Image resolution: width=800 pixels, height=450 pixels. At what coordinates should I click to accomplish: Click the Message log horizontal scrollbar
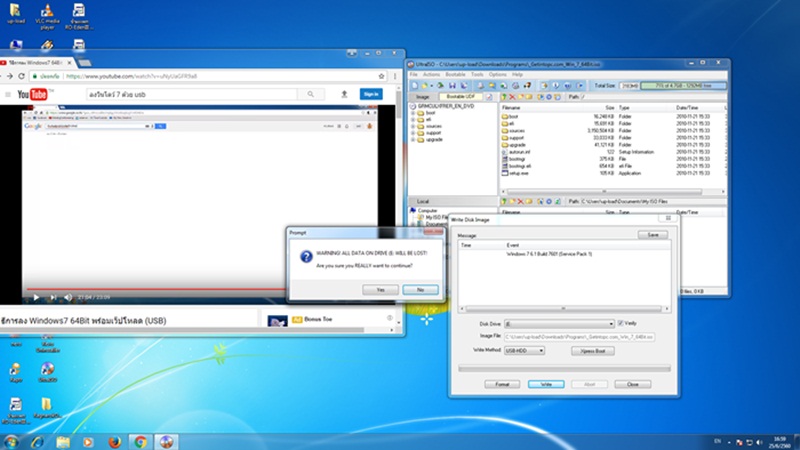[563, 309]
